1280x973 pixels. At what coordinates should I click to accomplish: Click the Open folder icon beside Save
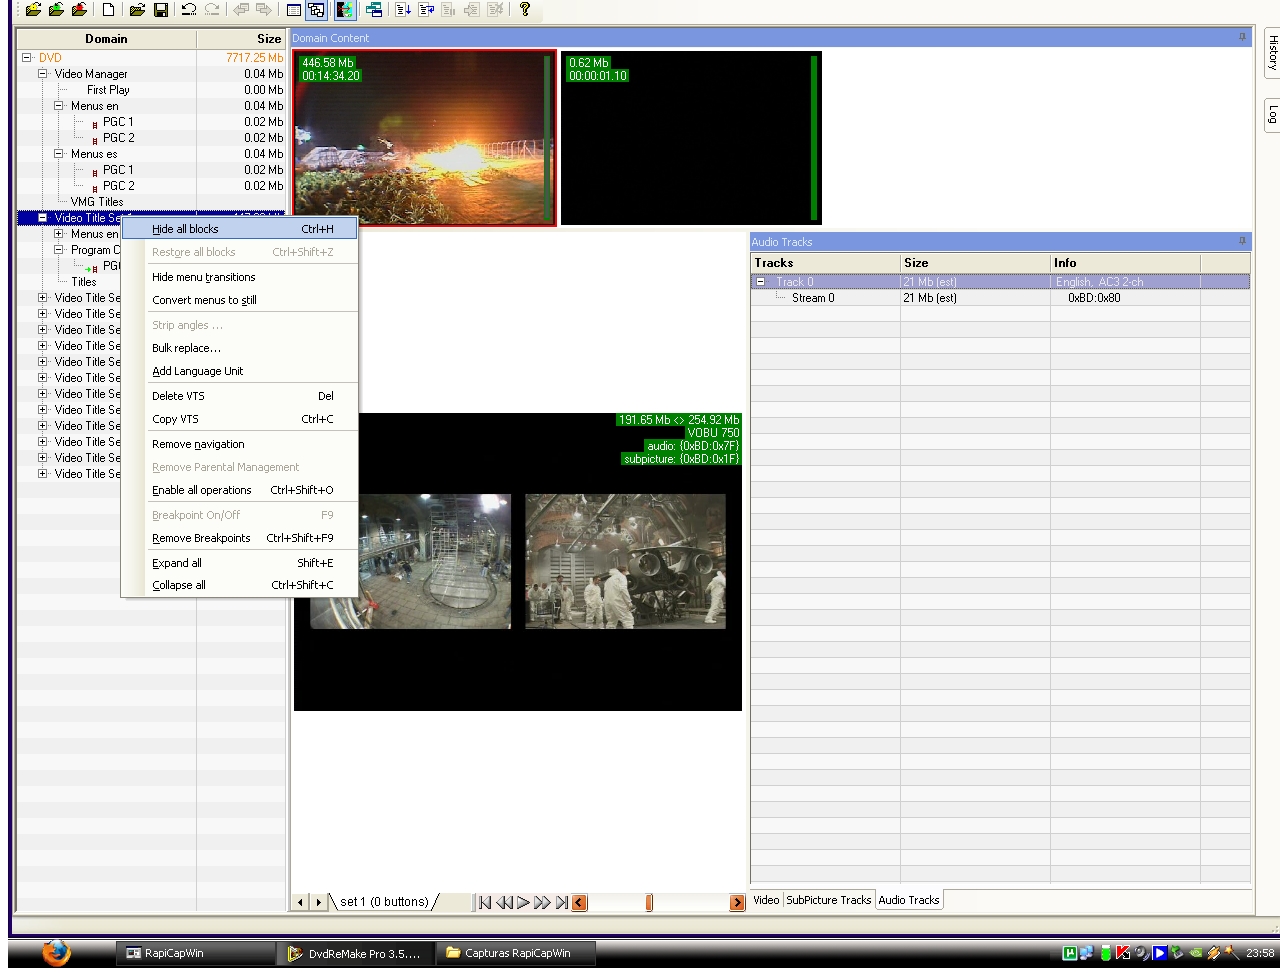(x=137, y=10)
